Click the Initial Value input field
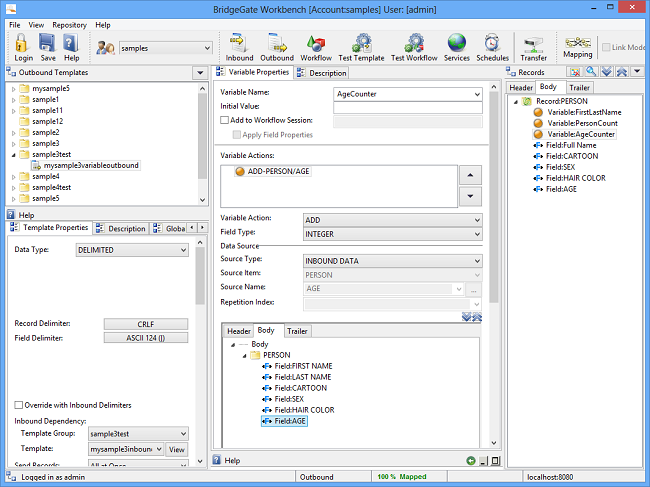 (x=407, y=107)
